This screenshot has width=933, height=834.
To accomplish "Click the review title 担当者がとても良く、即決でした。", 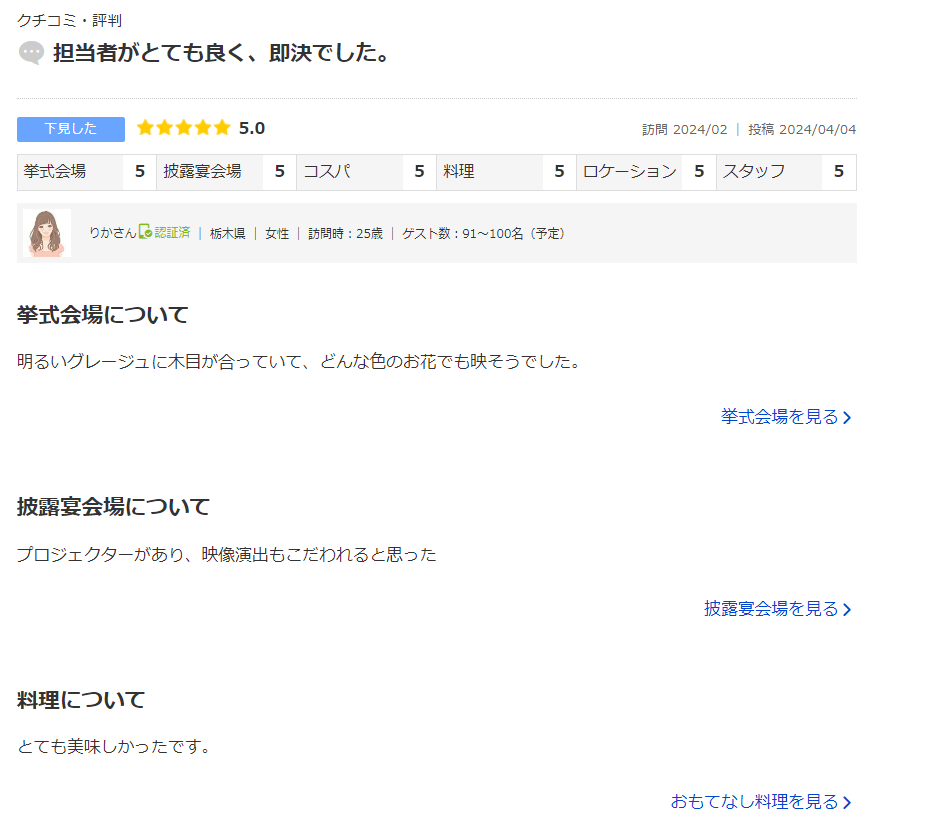I will tap(221, 53).
